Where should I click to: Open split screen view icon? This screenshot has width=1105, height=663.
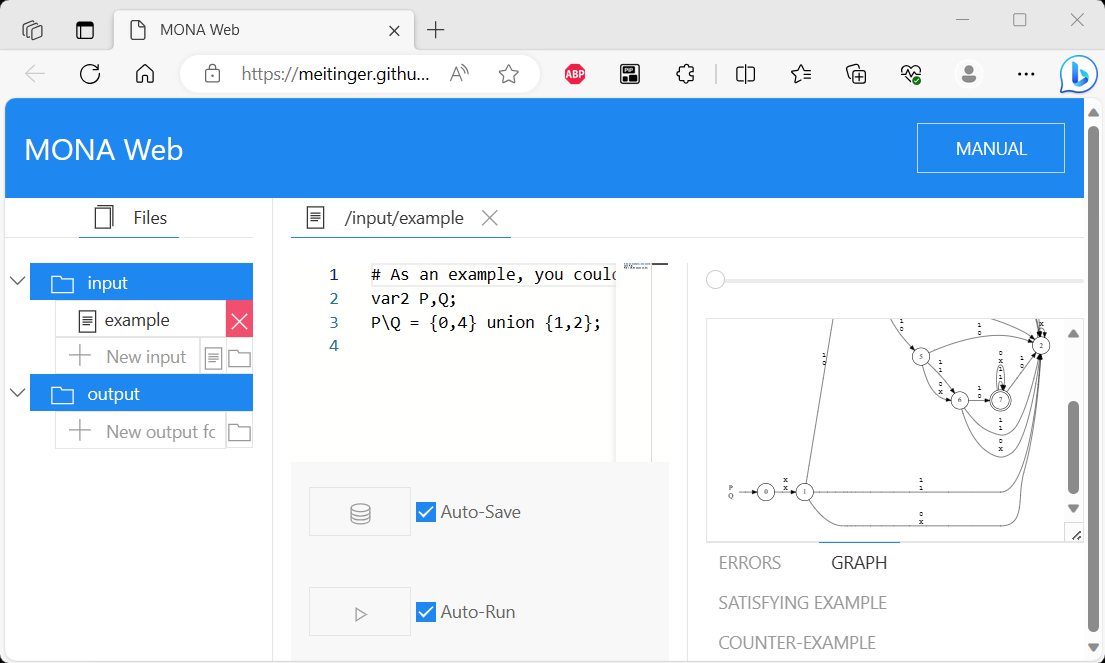tap(746, 73)
